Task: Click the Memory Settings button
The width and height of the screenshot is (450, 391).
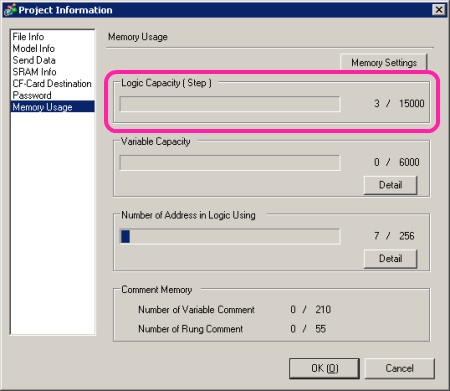Action: tap(384, 62)
